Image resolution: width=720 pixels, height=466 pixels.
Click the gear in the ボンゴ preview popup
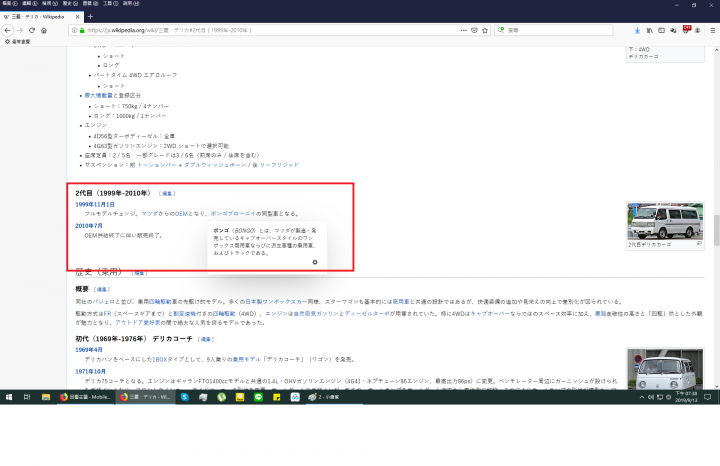tap(315, 262)
